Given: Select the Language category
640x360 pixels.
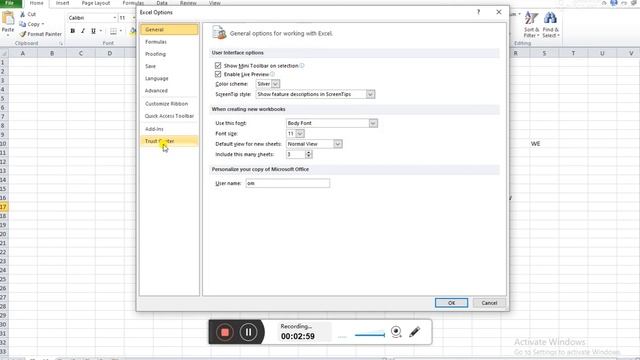Looking at the screenshot, I should pyautogui.click(x=169, y=78).
